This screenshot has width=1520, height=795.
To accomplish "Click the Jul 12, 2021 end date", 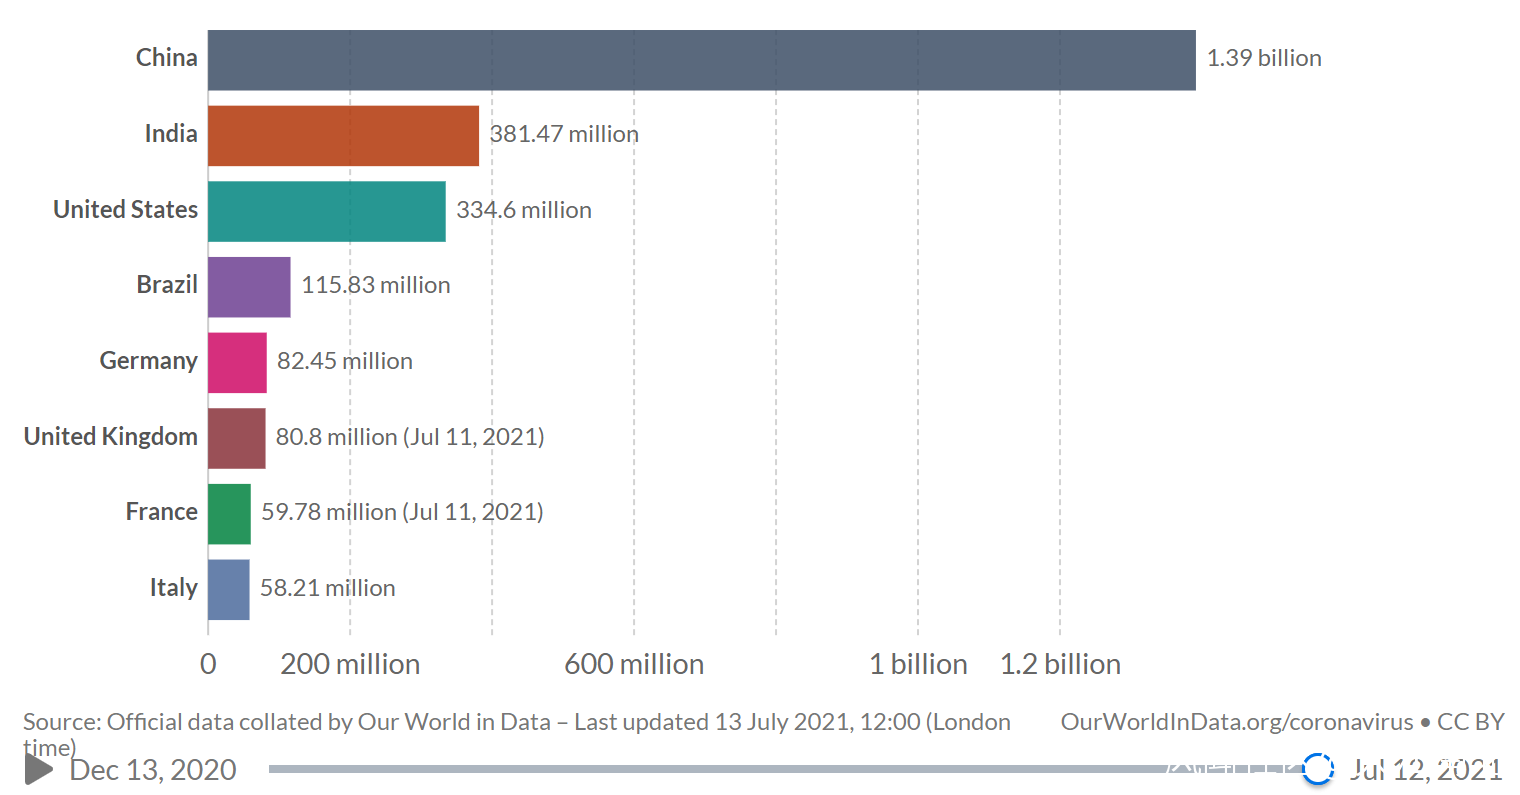I will point(1425,769).
